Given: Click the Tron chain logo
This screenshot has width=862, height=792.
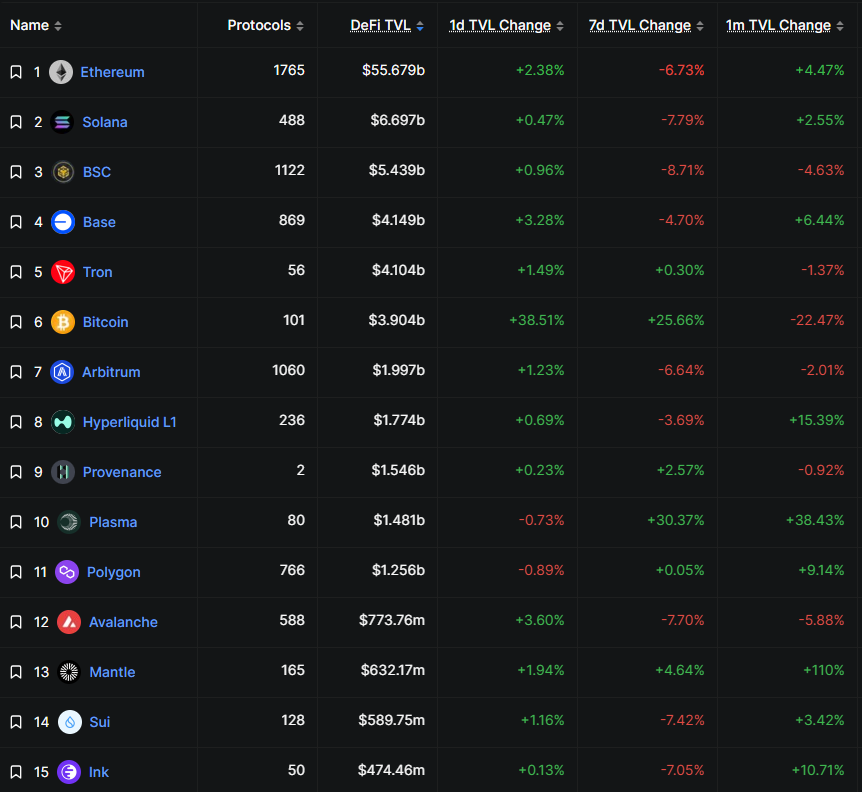Looking at the screenshot, I should (x=63, y=272).
